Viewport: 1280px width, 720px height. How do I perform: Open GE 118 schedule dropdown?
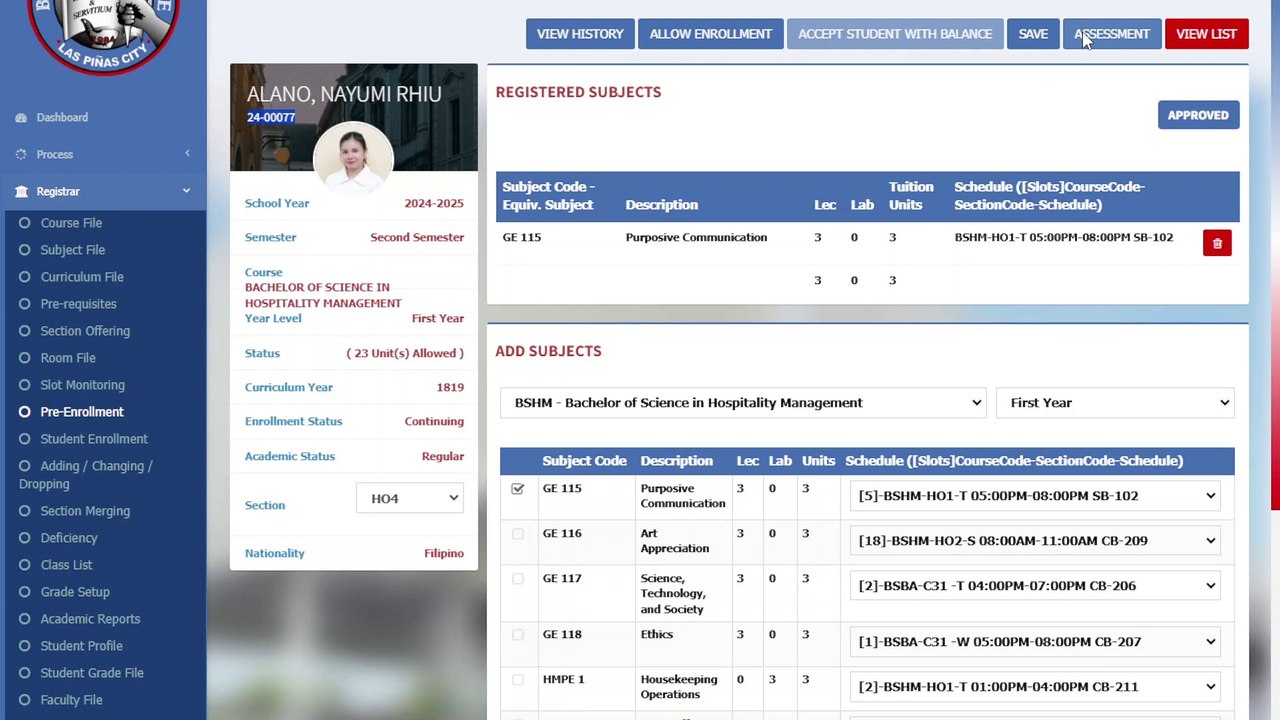pos(1036,642)
